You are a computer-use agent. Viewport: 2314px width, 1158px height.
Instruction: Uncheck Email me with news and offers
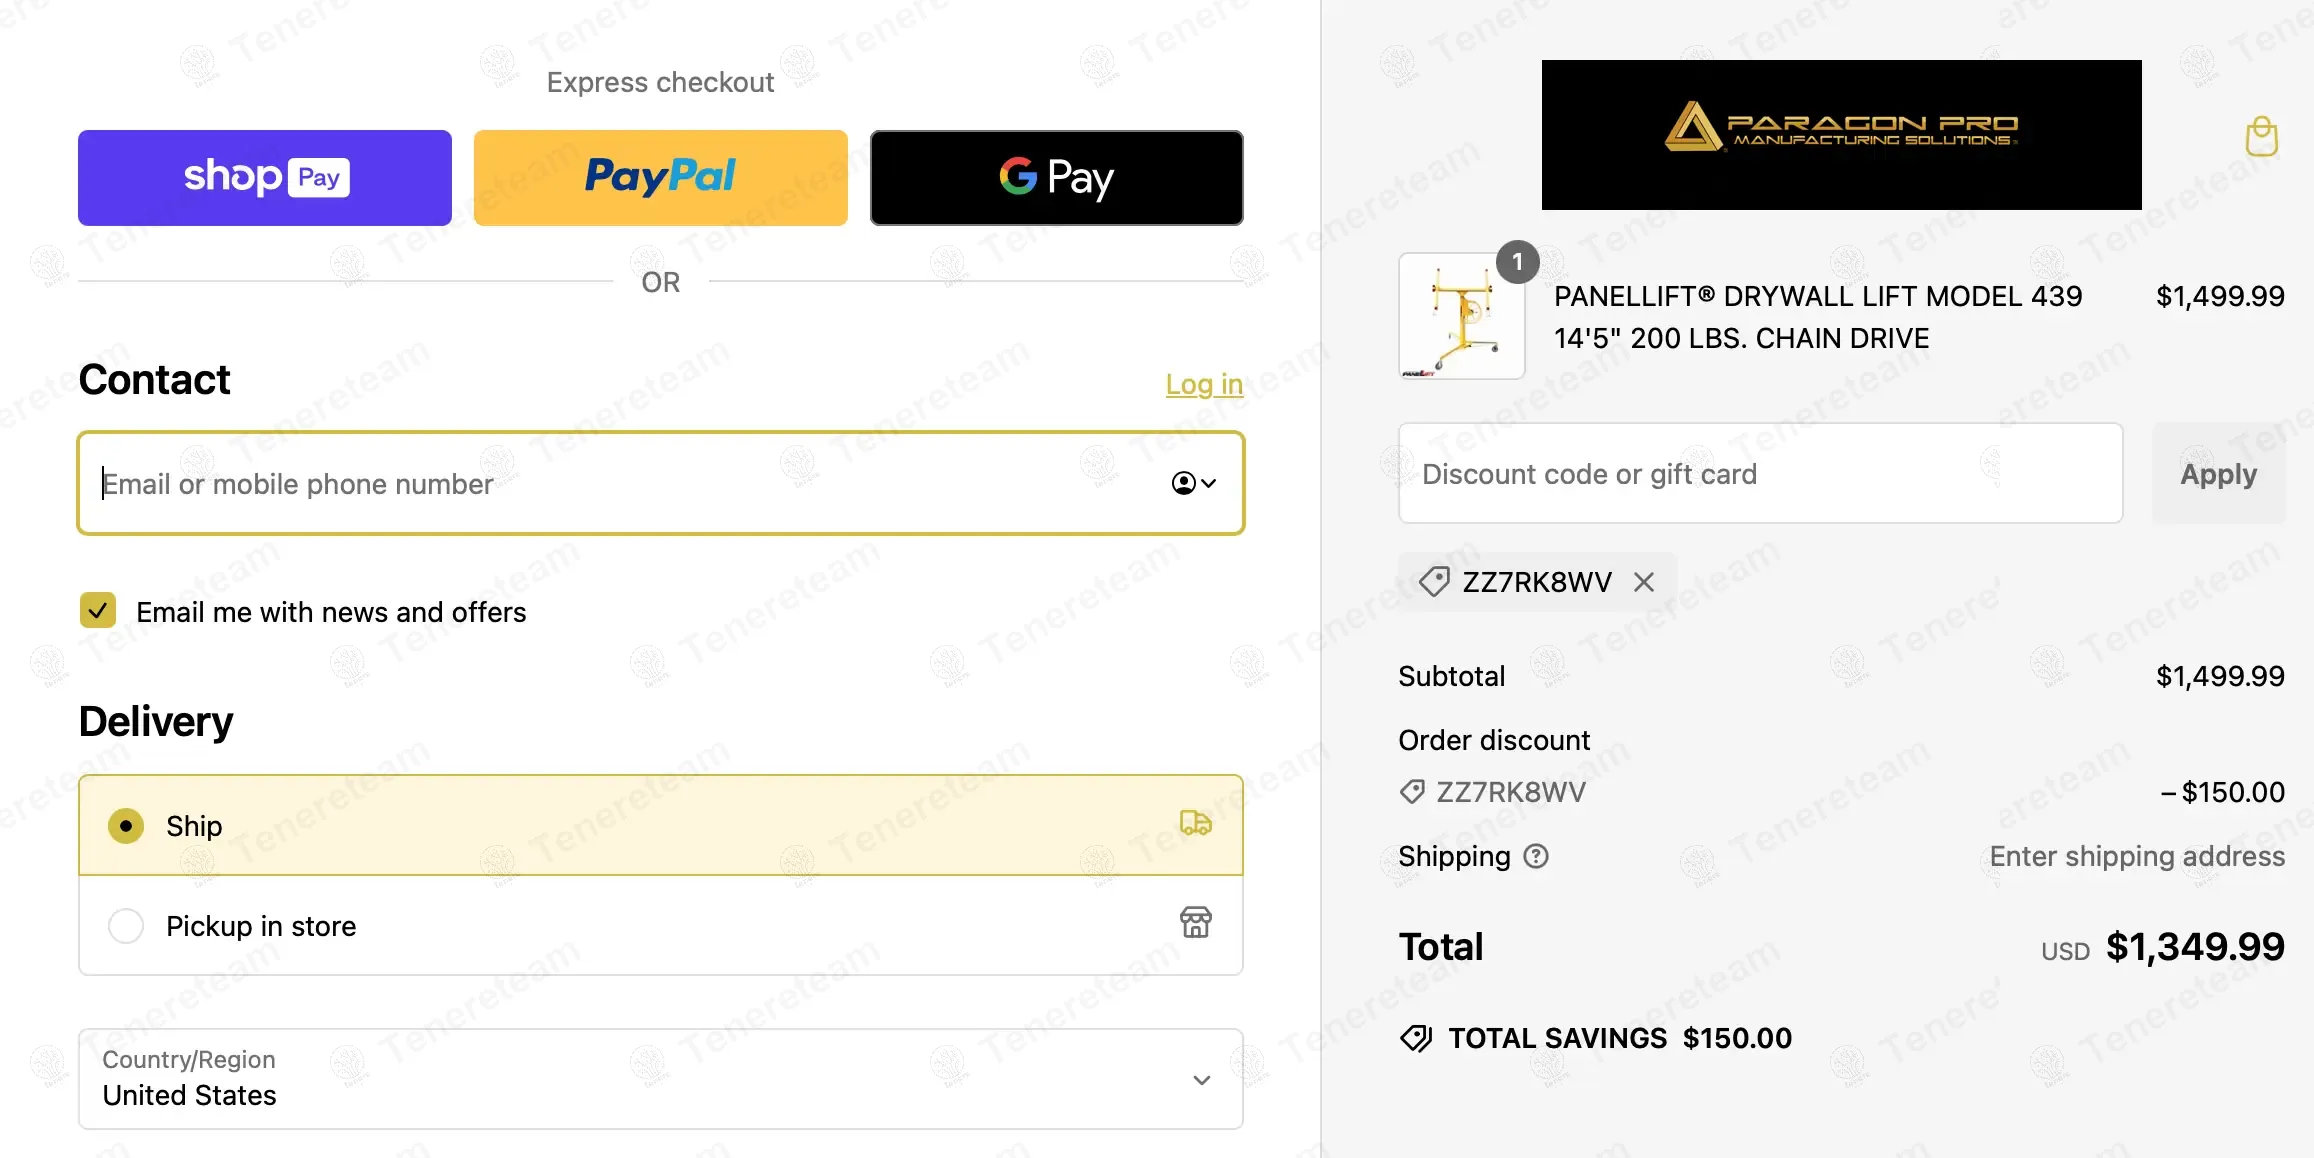pos(98,611)
